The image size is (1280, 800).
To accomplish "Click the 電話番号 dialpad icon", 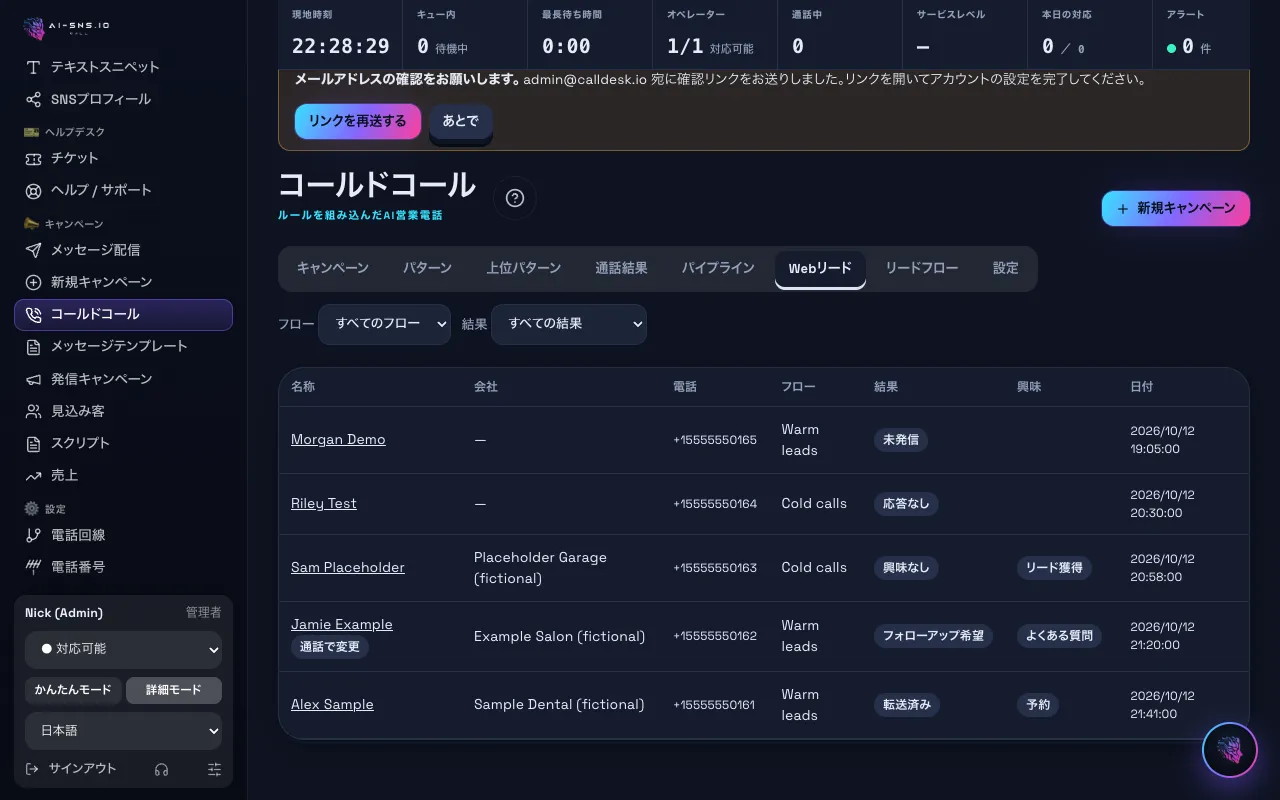I will 33,567.
